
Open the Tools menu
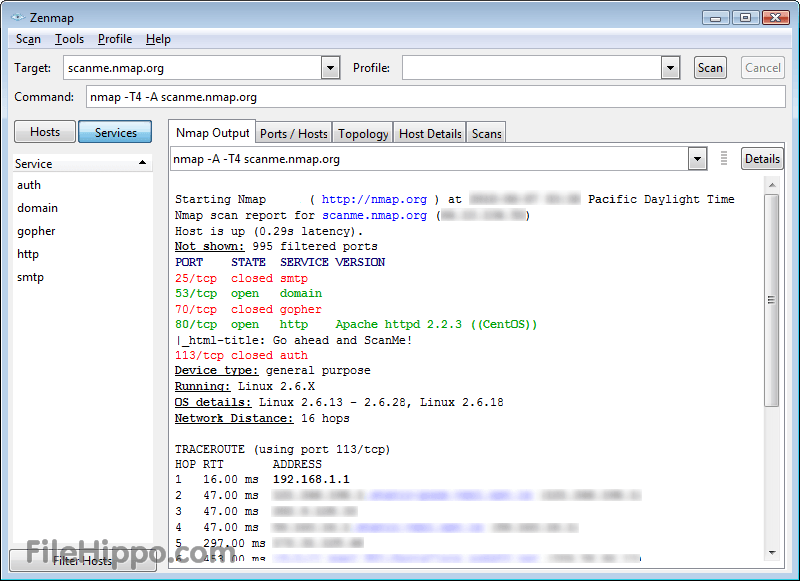click(x=69, y=39)
